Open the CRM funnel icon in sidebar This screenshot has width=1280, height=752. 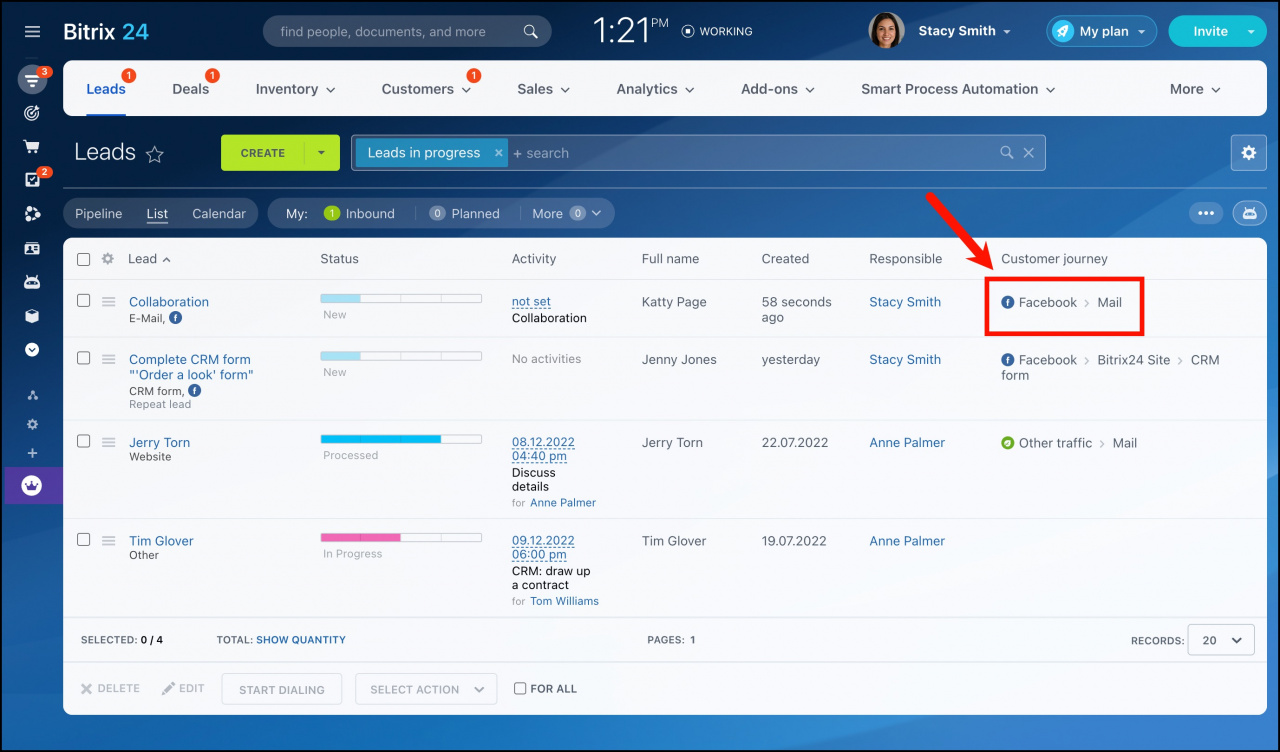pos(32,80)
